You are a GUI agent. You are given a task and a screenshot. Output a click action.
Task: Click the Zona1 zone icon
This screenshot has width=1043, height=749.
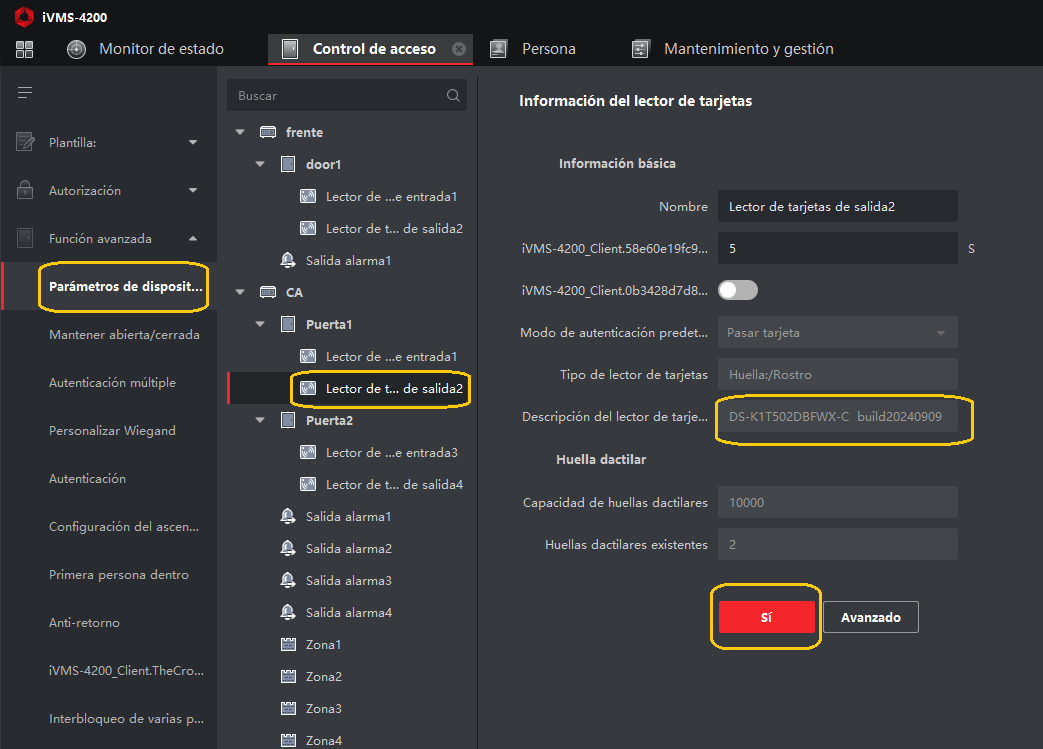coord(288,645)
